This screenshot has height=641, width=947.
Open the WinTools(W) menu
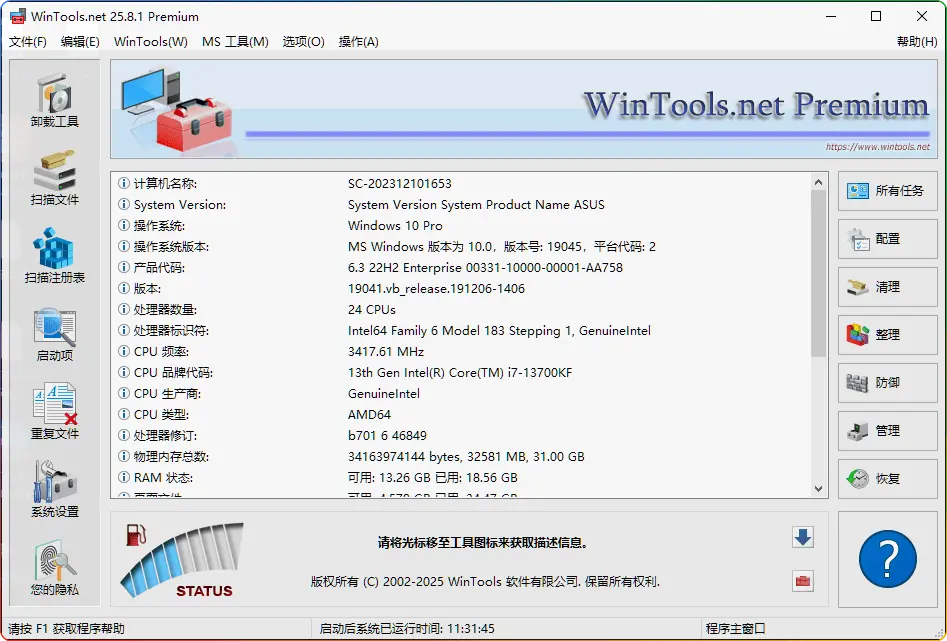click(x=150, y=42)
